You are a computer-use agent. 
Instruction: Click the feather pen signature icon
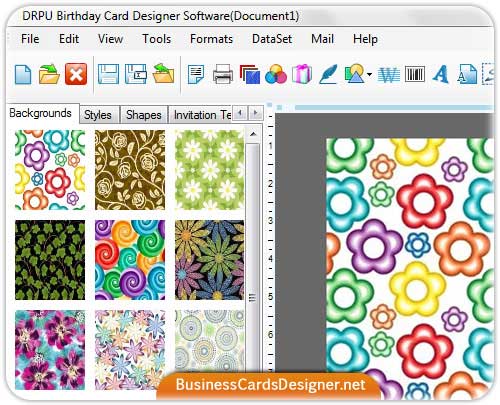(328, 74)
